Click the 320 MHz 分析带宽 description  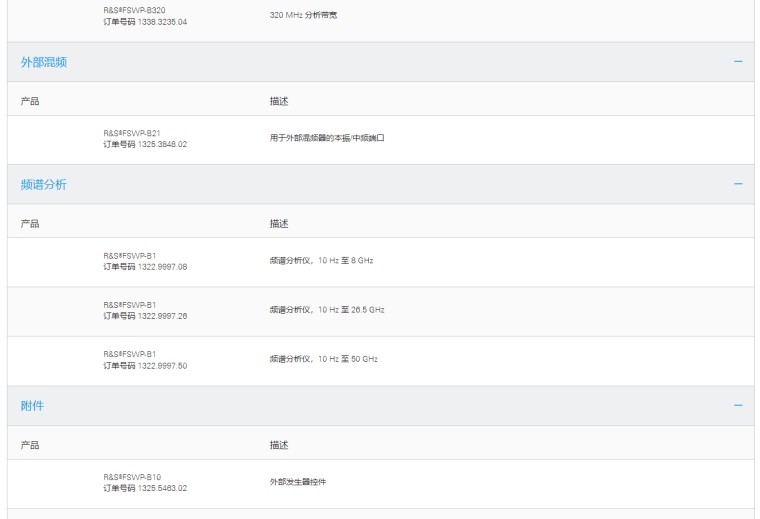[x=303, y=15]
